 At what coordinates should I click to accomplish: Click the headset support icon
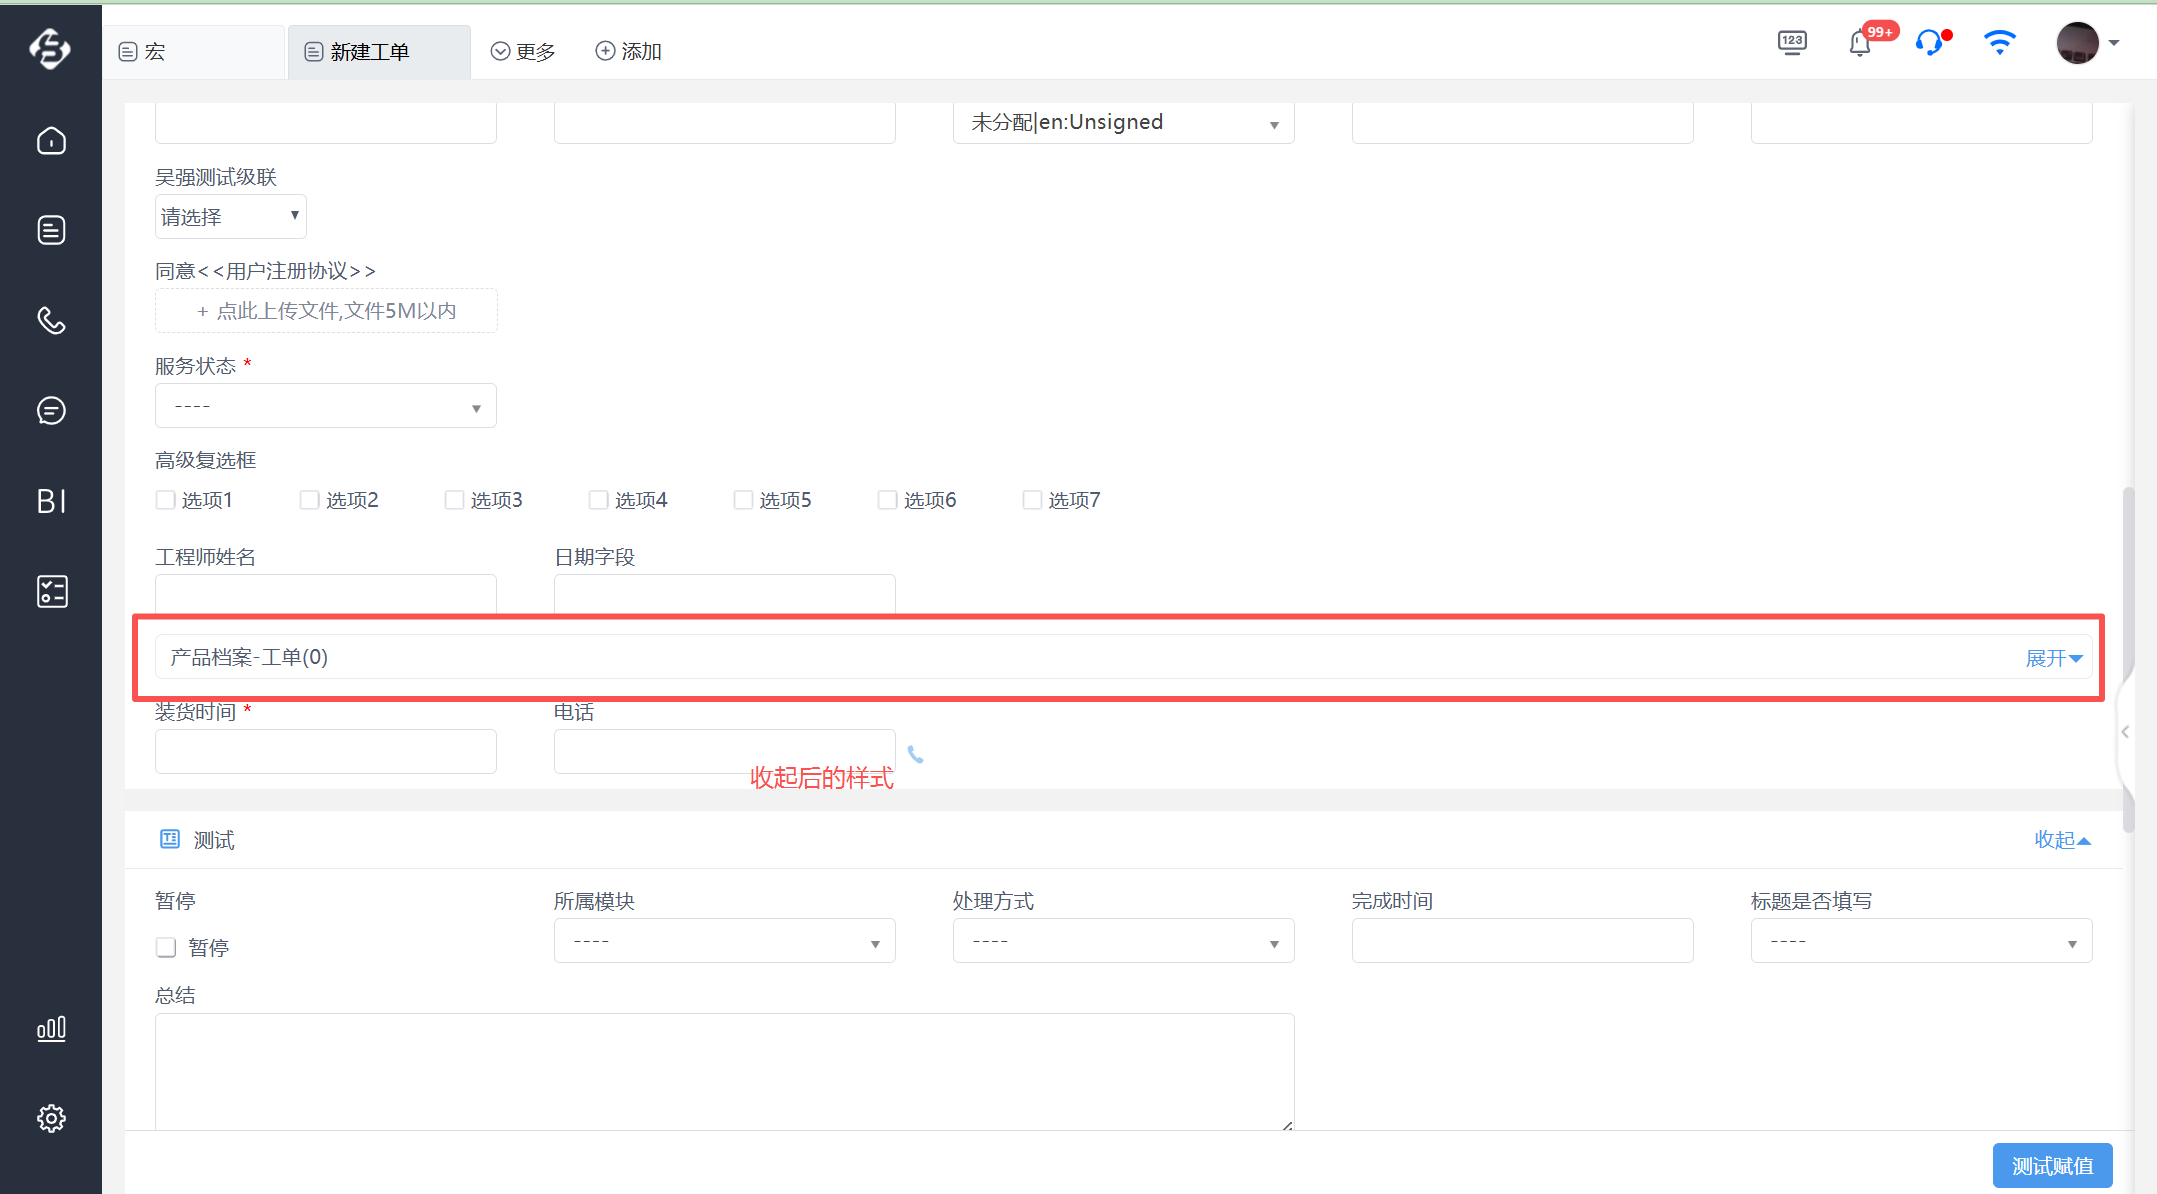click(1931, 43)
